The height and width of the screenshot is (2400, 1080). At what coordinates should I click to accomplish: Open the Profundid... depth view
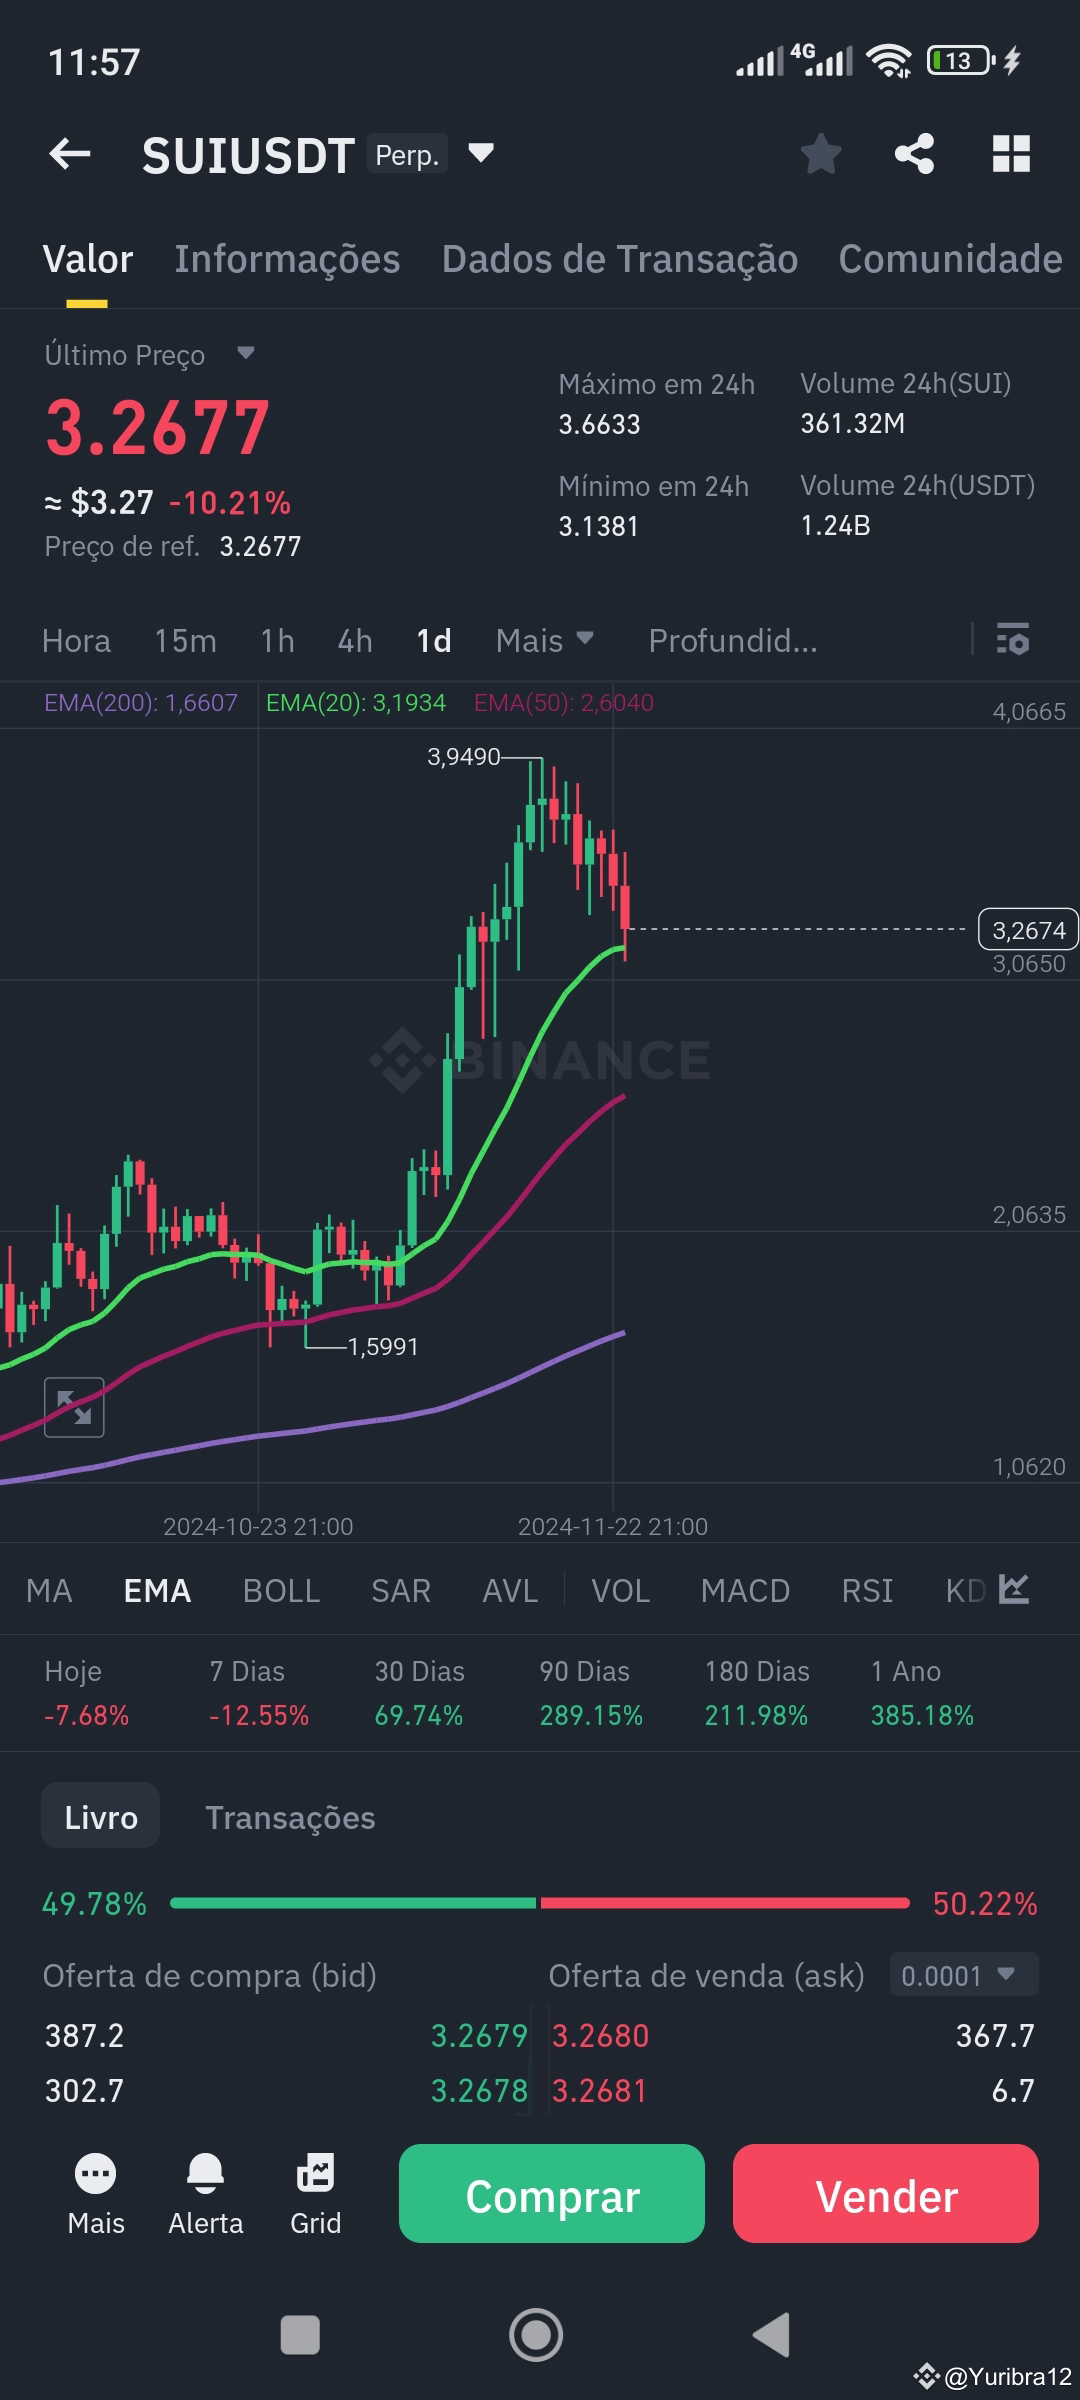733,640
